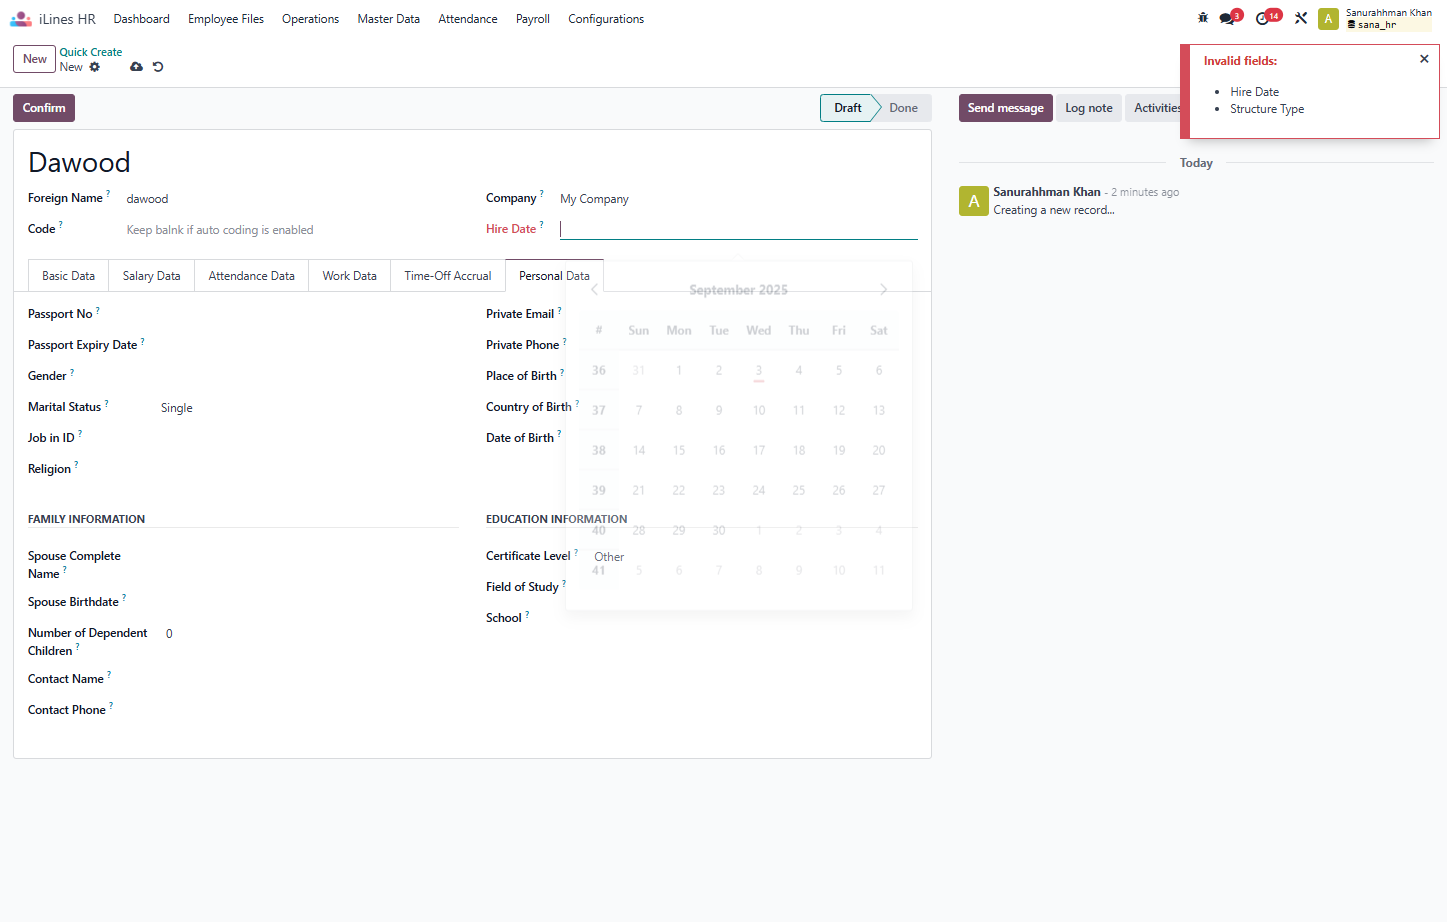
Task: Set status to Done
Action: click(904, 108)
